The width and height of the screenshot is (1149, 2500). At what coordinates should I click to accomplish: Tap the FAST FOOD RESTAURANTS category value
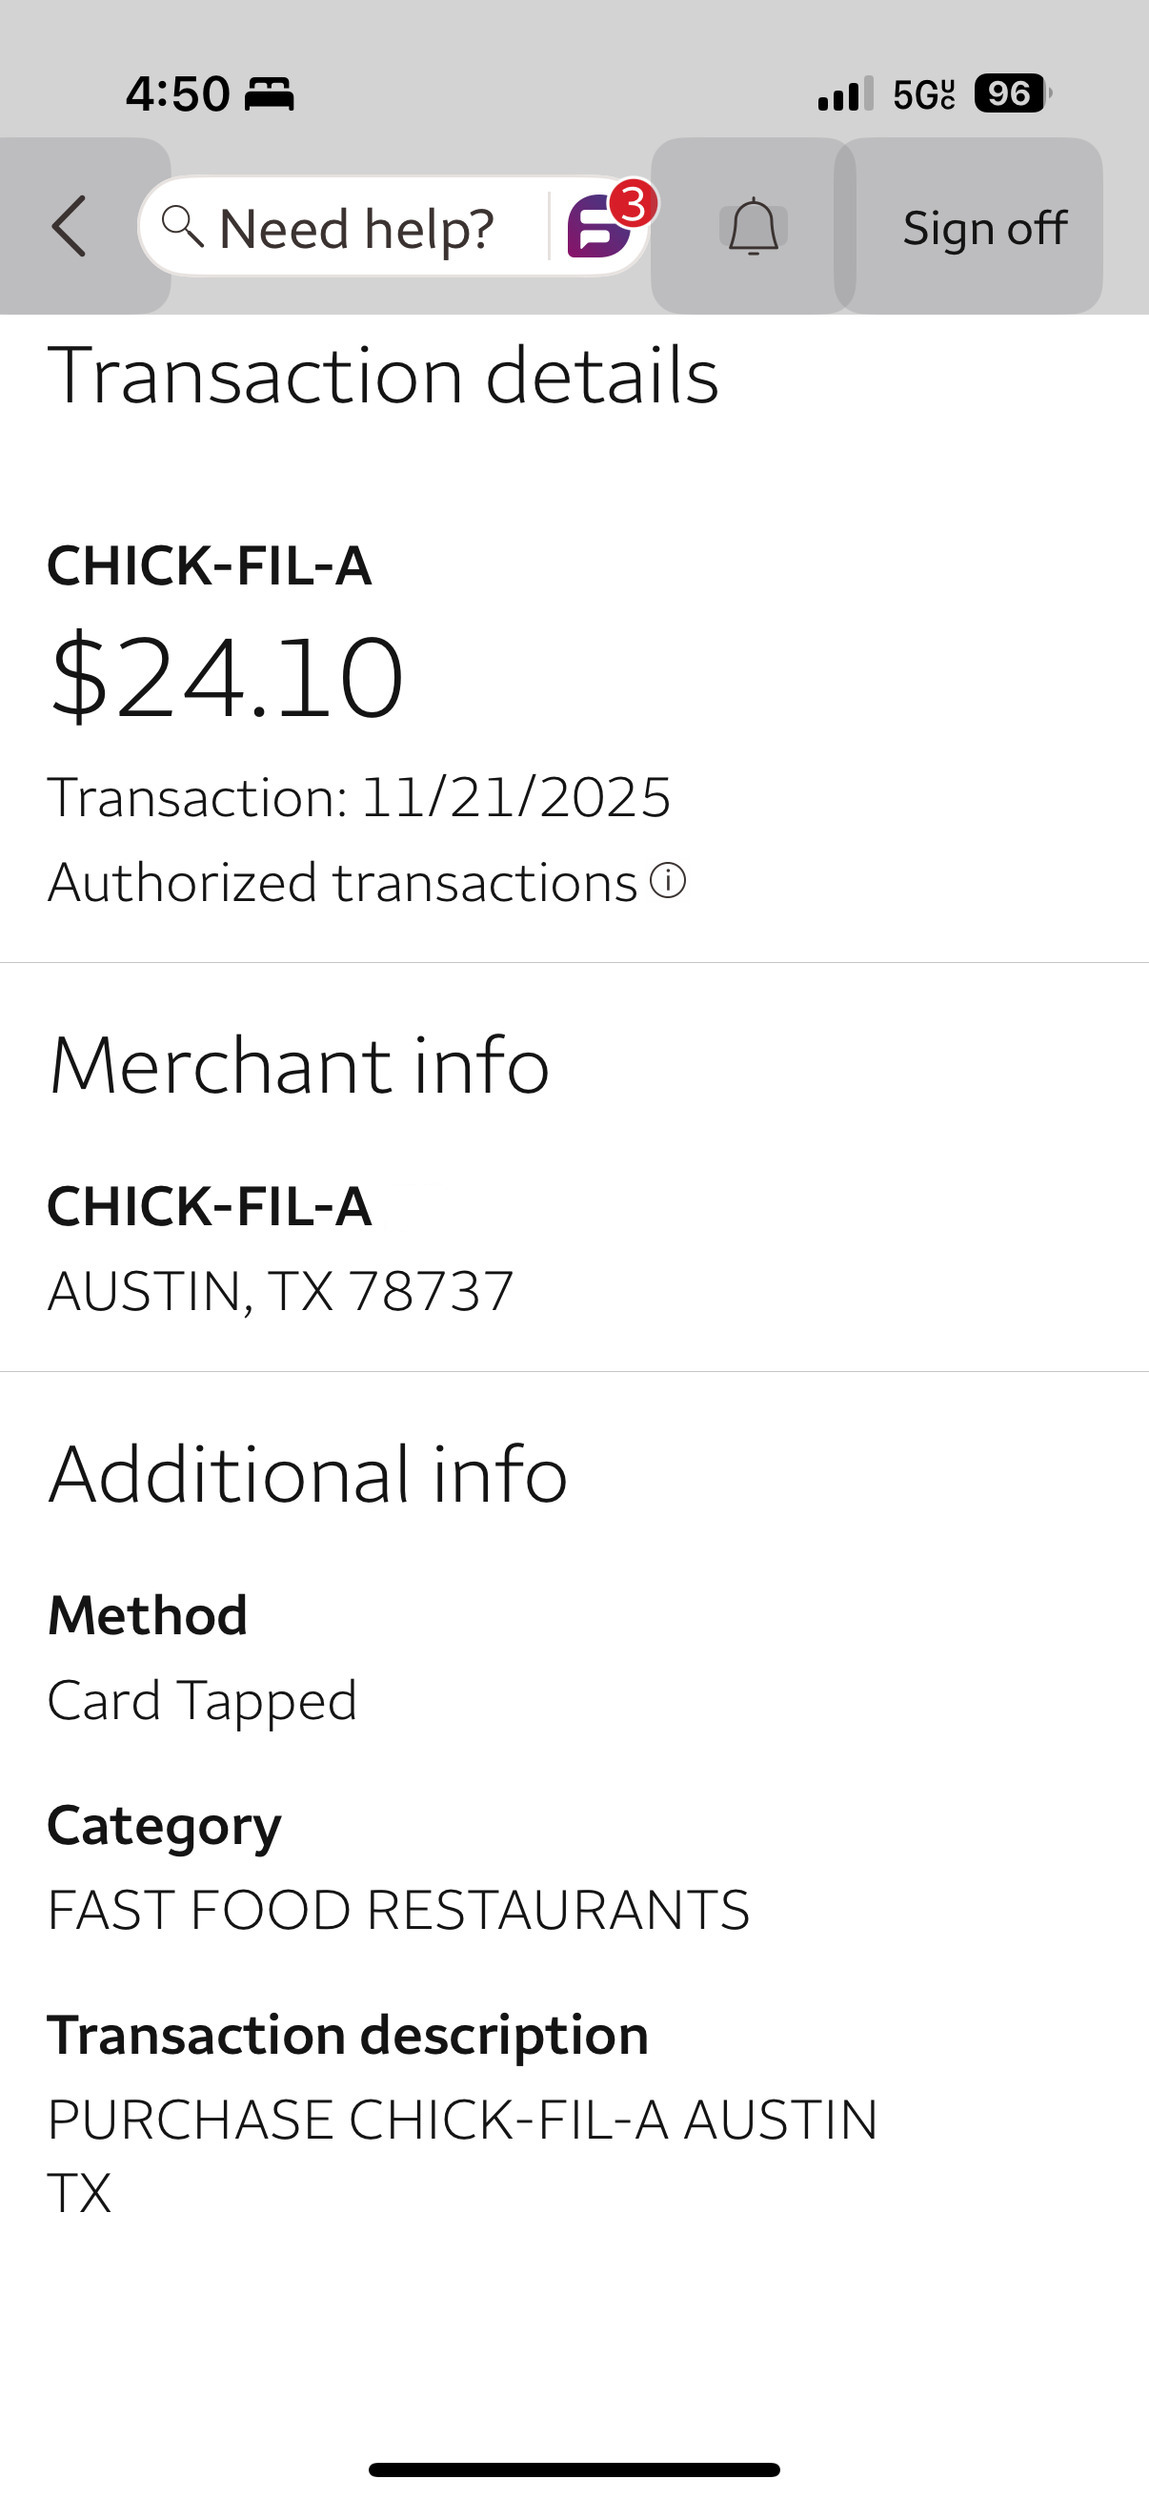click(x=398, y=1910)
